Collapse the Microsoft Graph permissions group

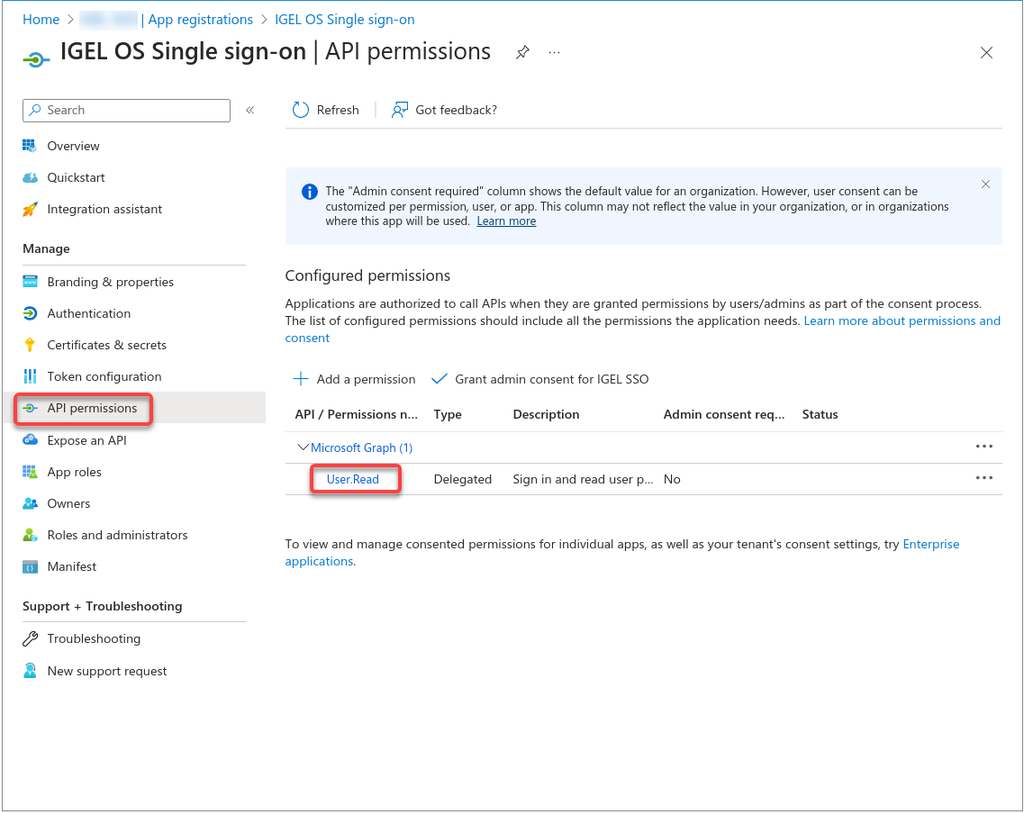[303, 448]
